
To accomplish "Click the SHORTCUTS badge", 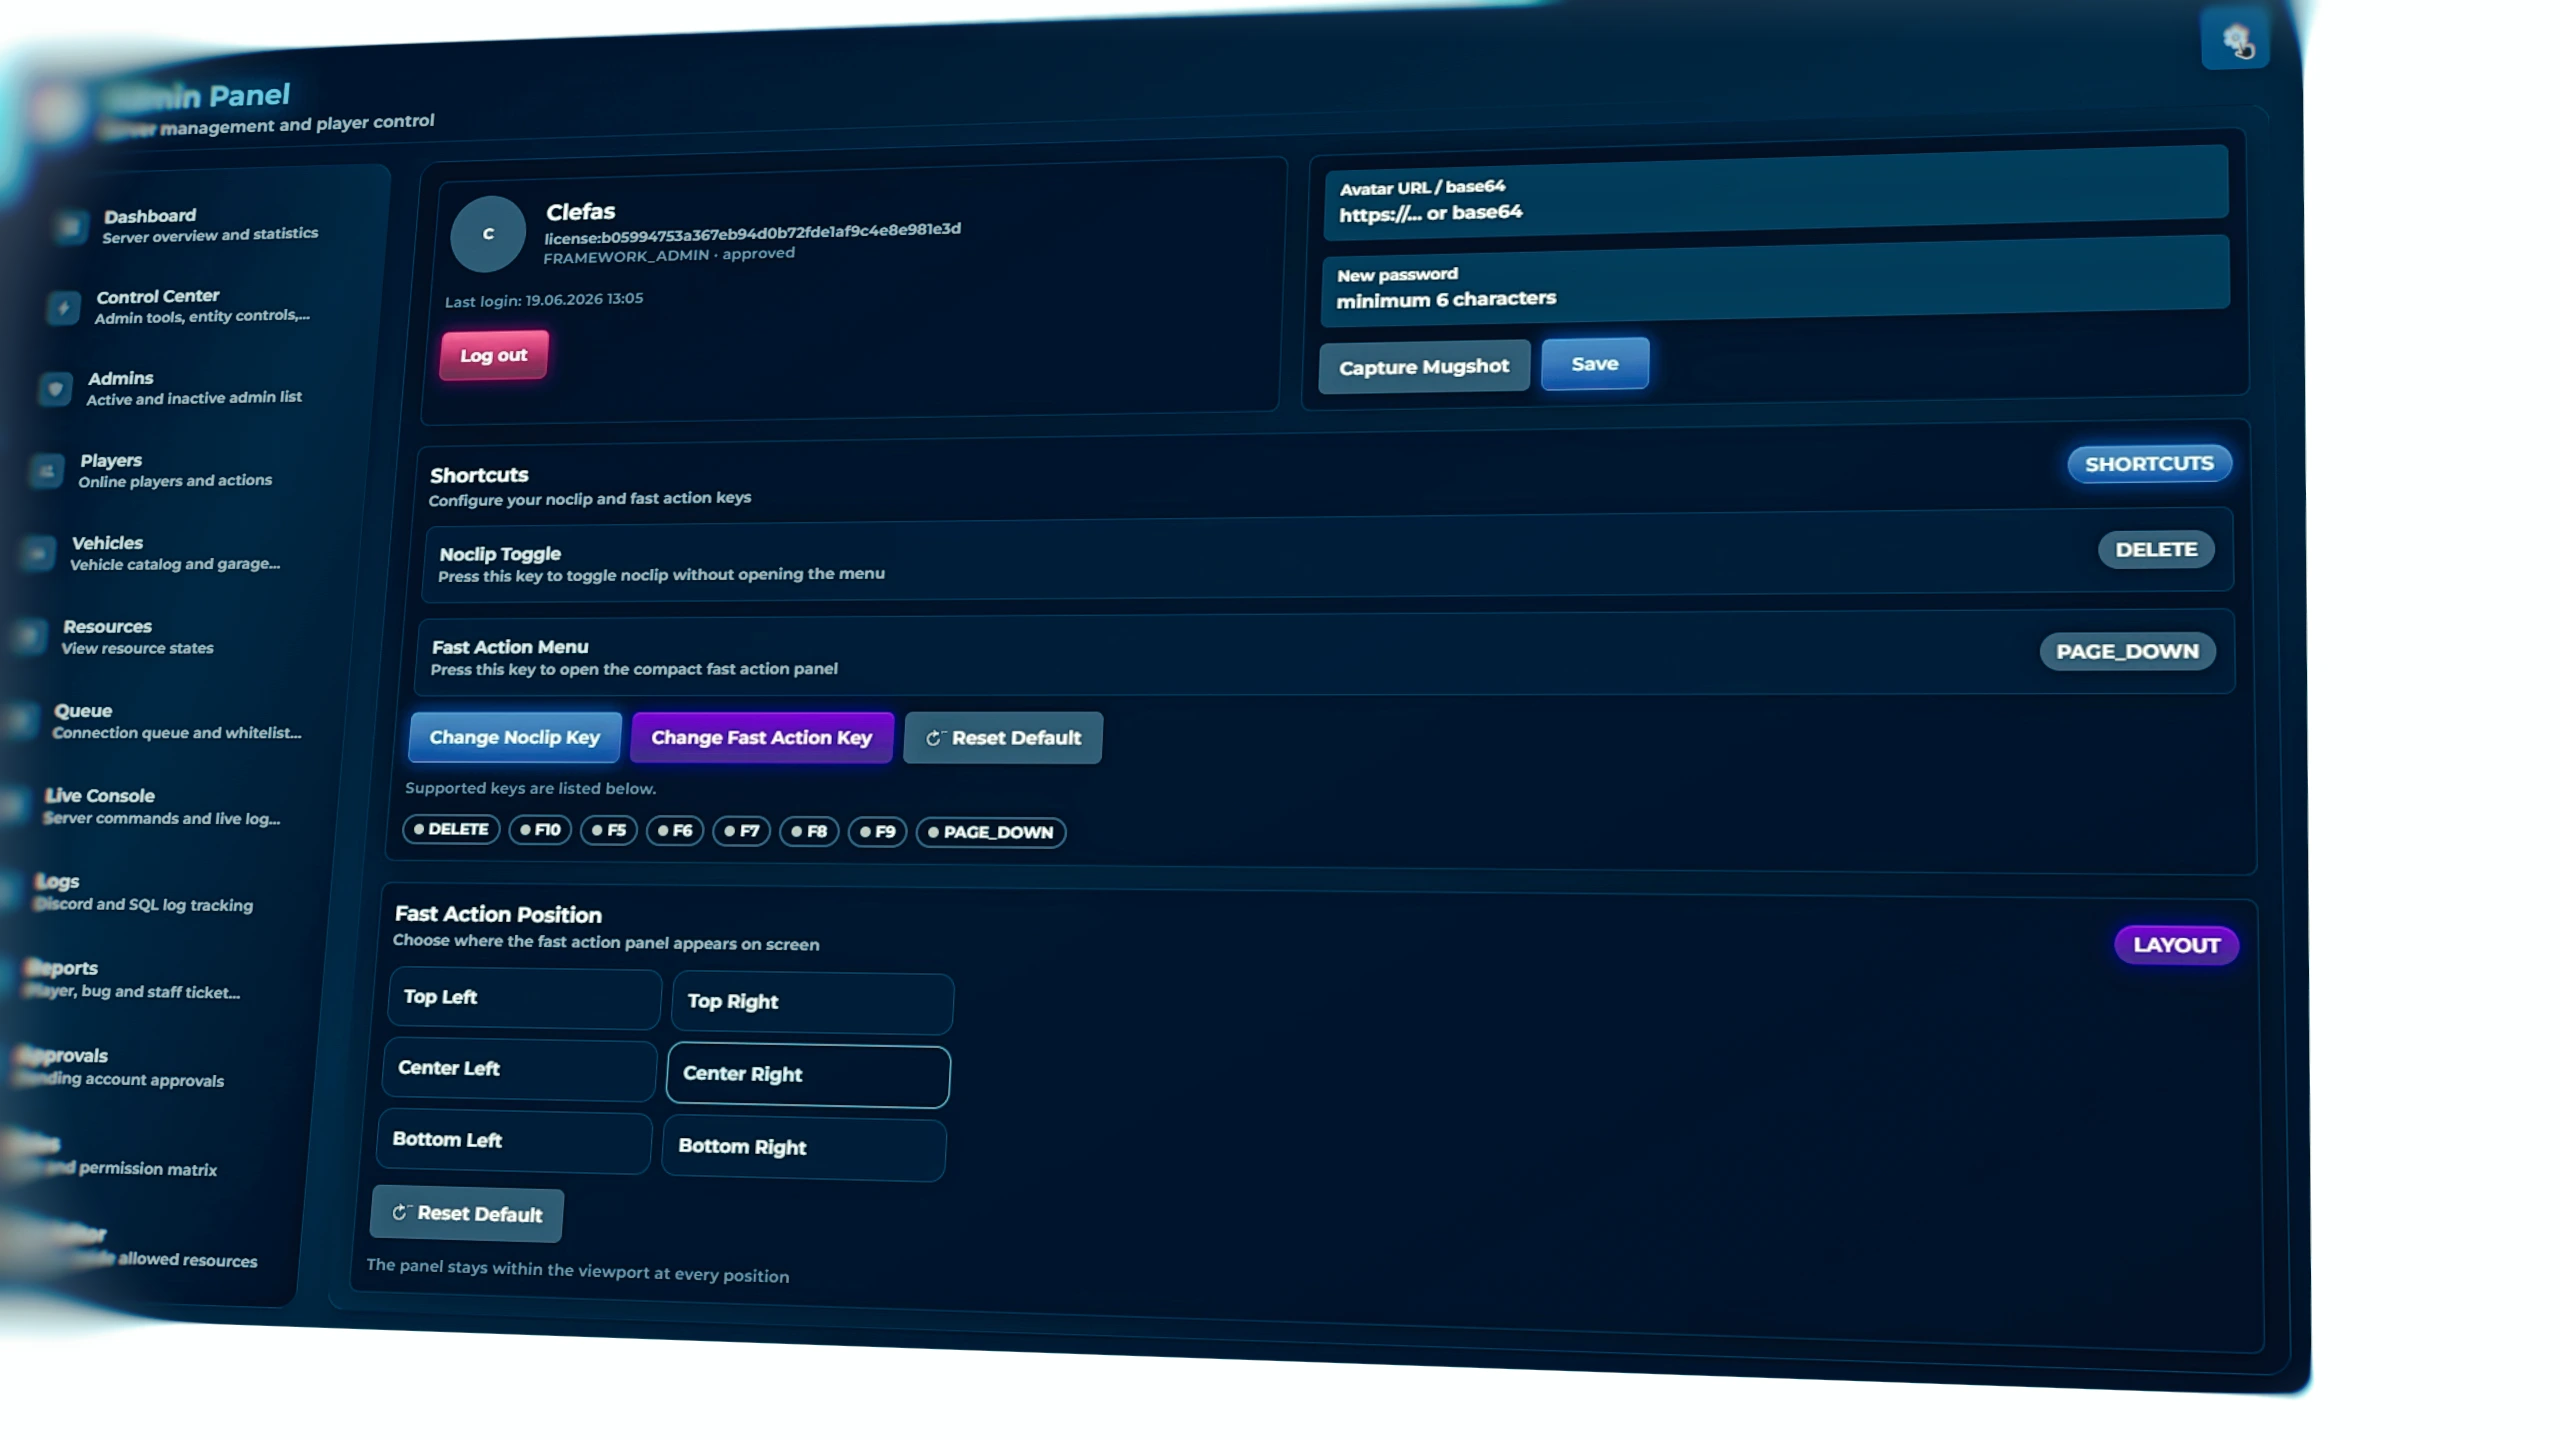I will coord(2149,464).
